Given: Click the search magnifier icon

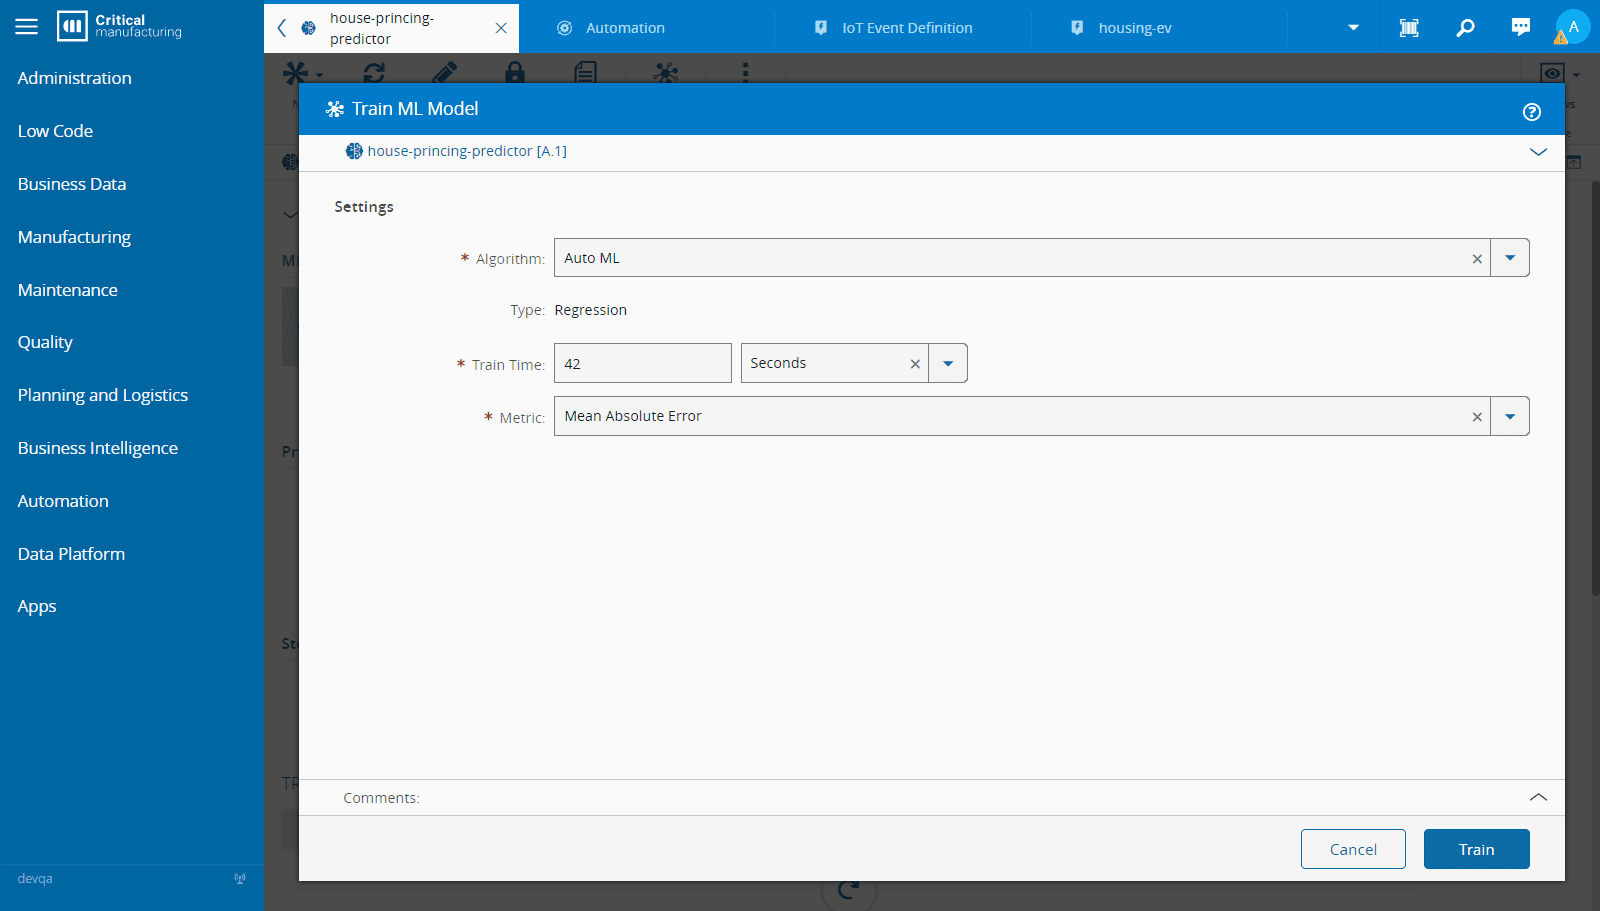Looking at the screenshot, I should click(x=1465, y=28).
